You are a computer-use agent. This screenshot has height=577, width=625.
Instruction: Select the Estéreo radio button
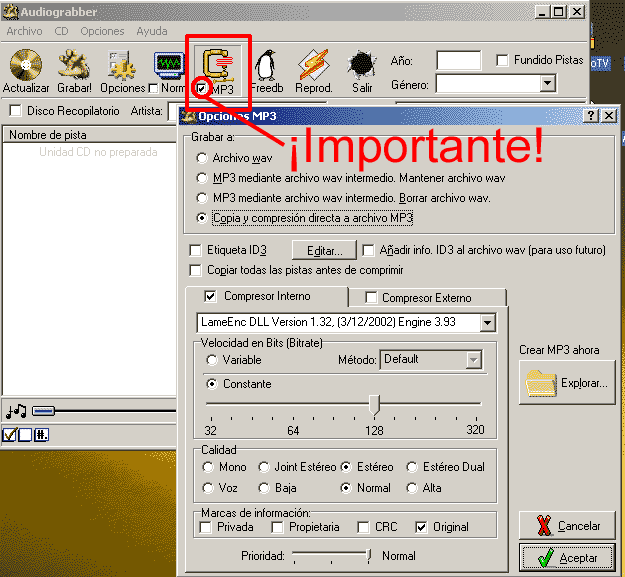(x=346, y=467)
